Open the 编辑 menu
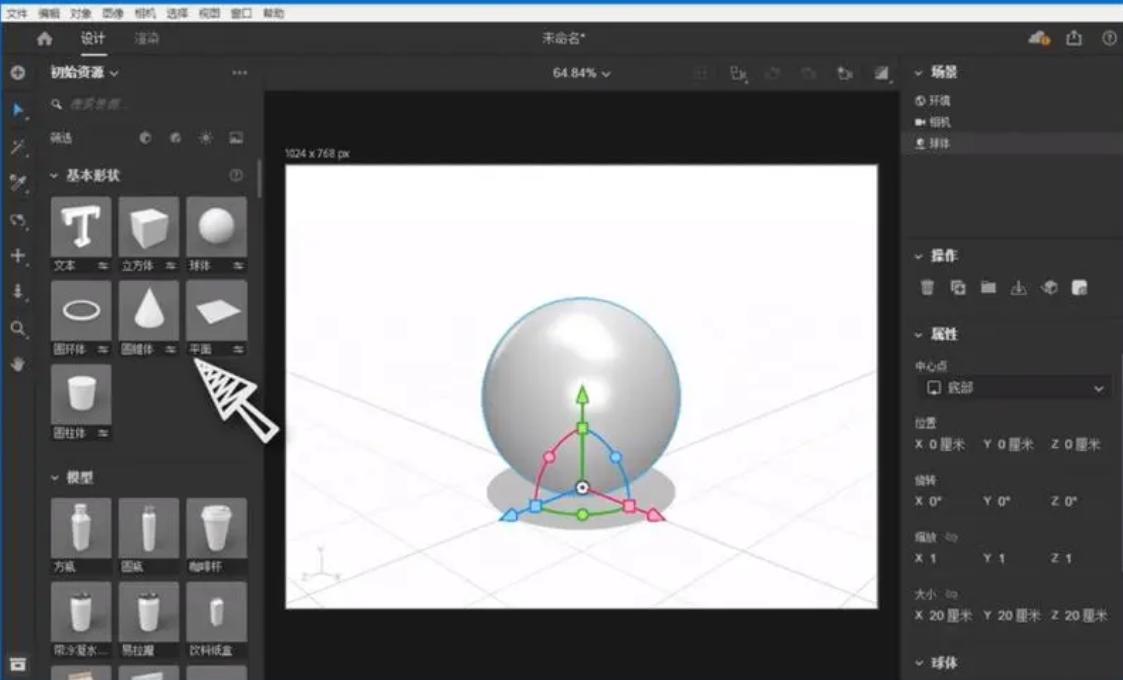This screenshot has height=680, width=1123. pyautogui.click(x=49, y=14)
